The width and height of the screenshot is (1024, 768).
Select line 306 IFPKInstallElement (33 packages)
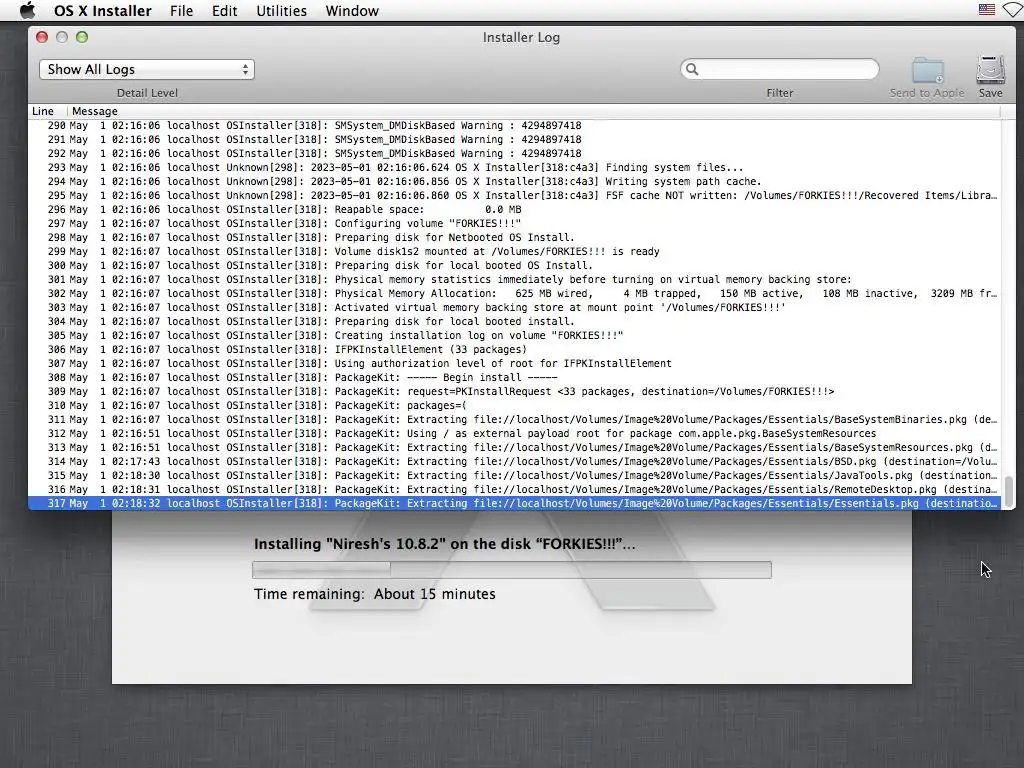coord(514,349)
